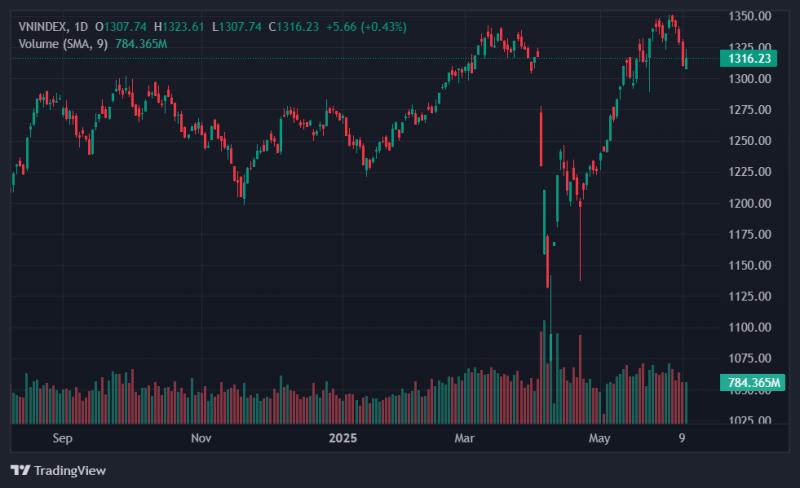Select the 2025 year marker on time axis
The height and width of the screenshot is (488, 800).
(x=343, y=438)
